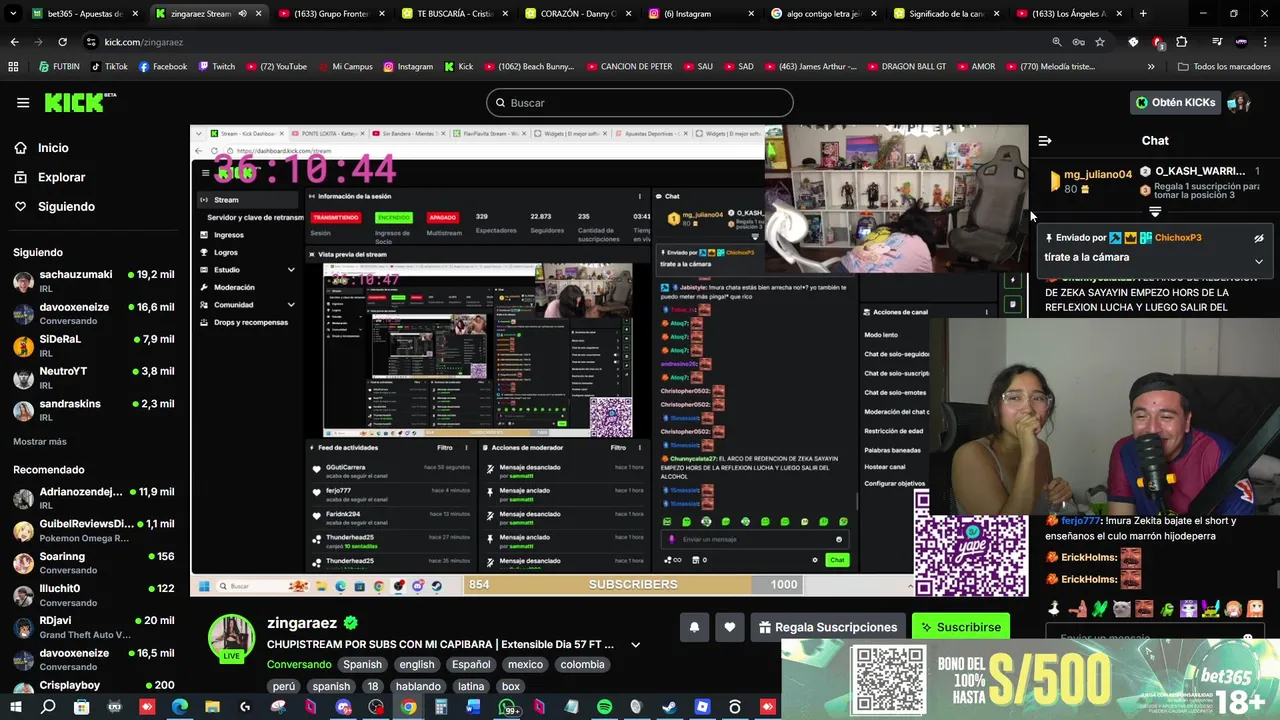Viewport: 1280px width, 720px height.
Task: Open Spotify from the taskbar
Action: [x=604, y=707]
